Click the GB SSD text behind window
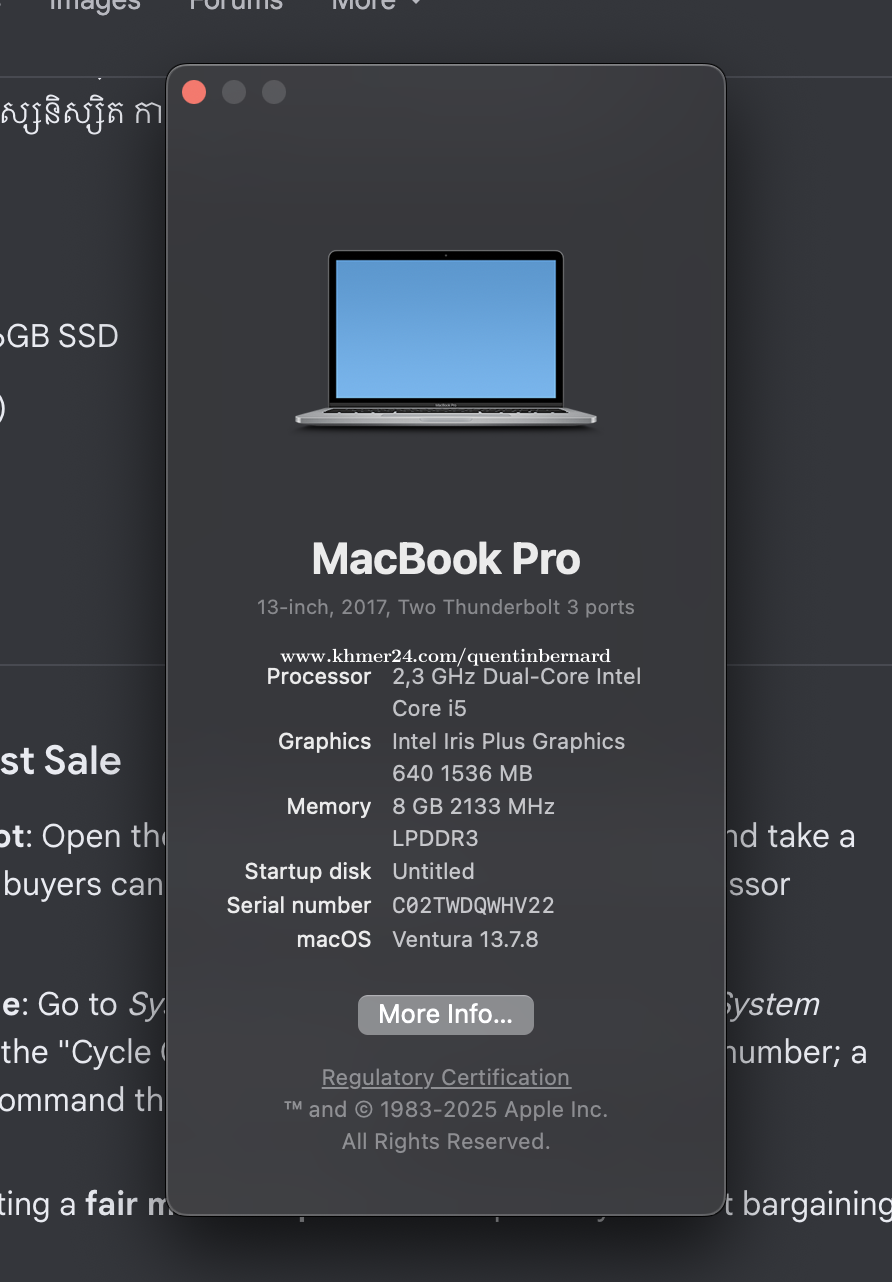892x1282 pixels. pos(58,336)
